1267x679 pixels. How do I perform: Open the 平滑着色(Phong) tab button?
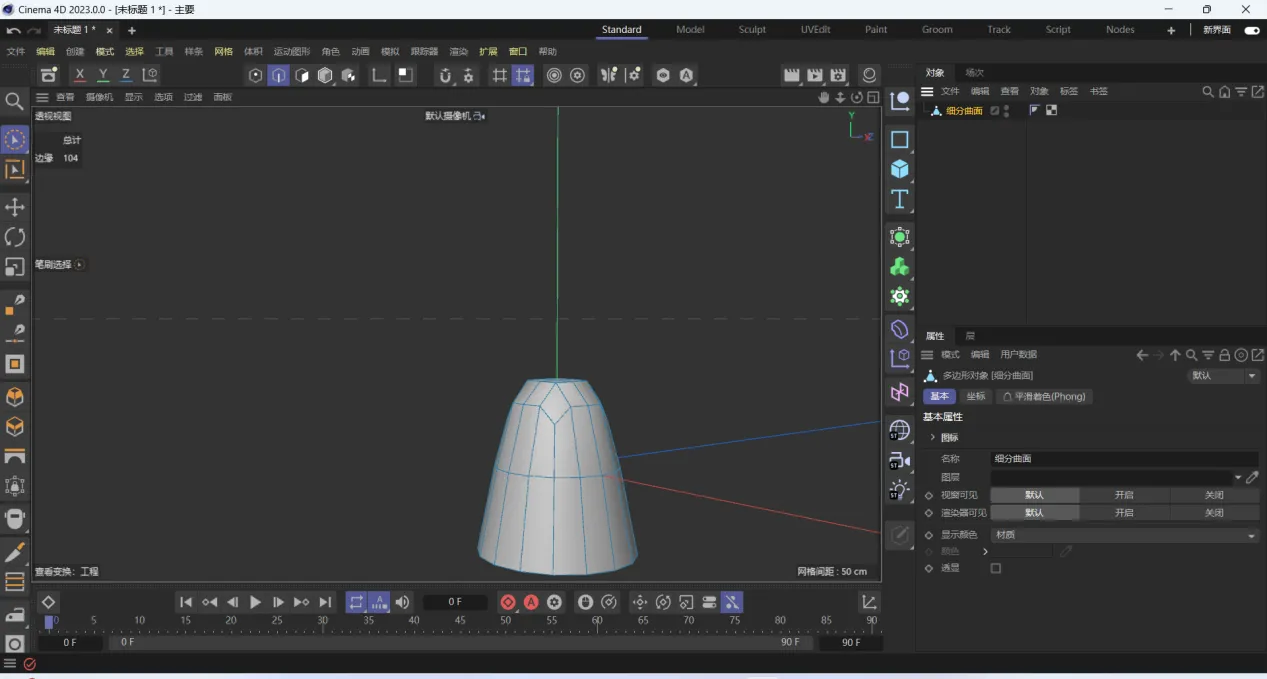[x=1043, y=396]
